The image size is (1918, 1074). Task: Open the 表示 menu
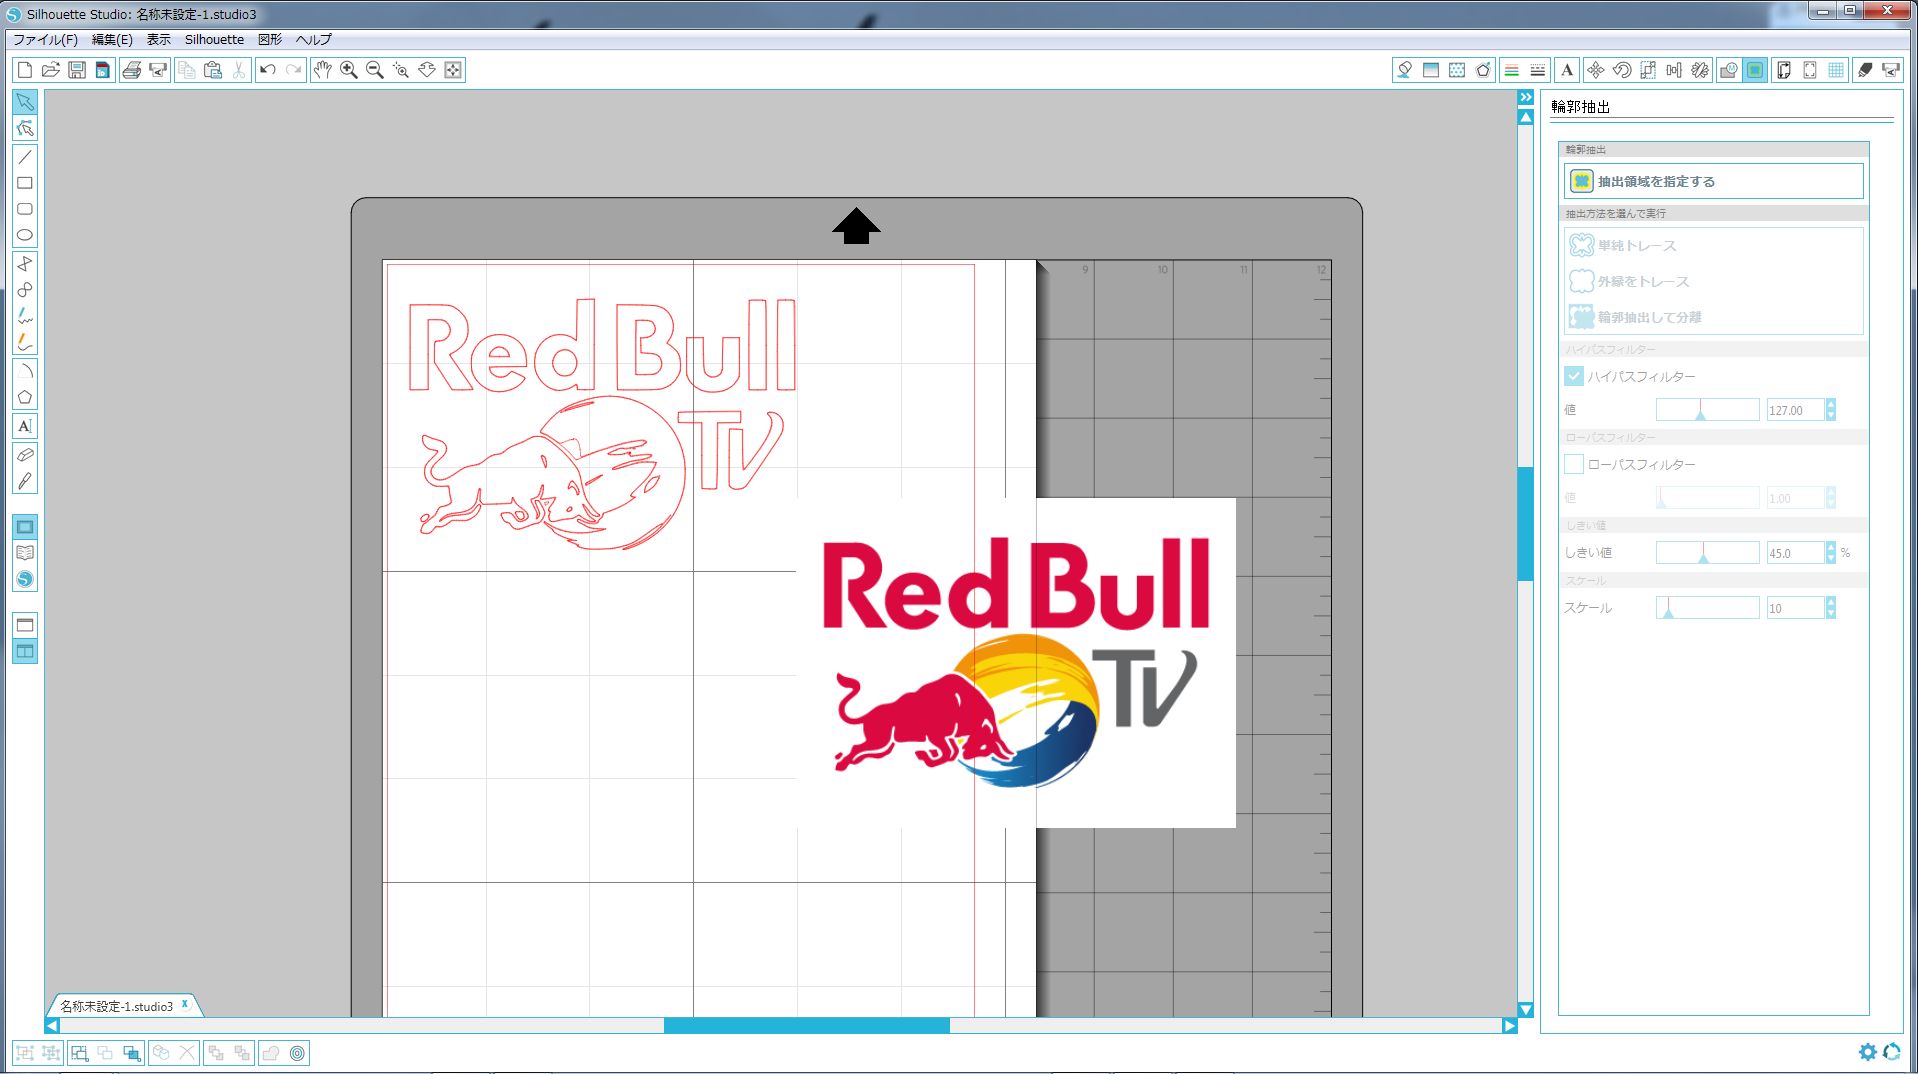click(159, 40)
